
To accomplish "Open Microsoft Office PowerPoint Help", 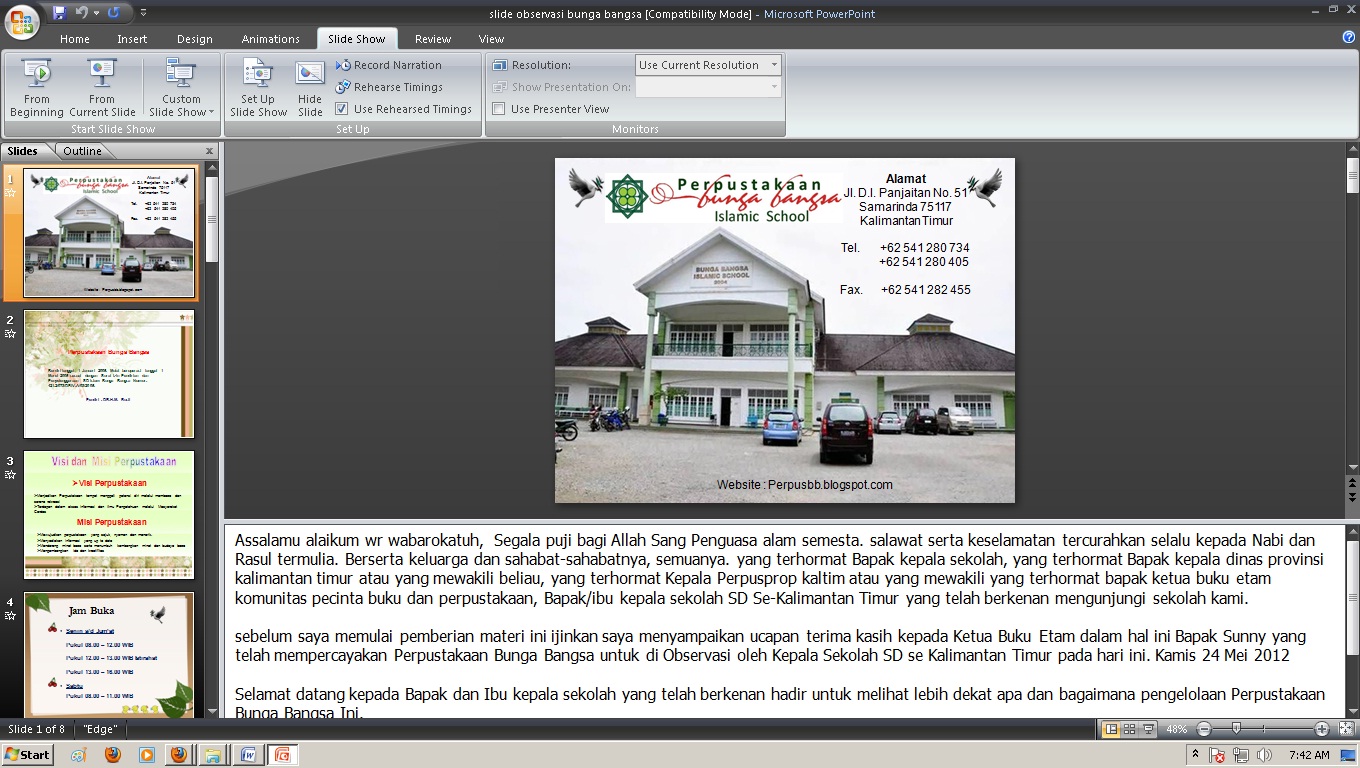I will (x=1349, y=37).
